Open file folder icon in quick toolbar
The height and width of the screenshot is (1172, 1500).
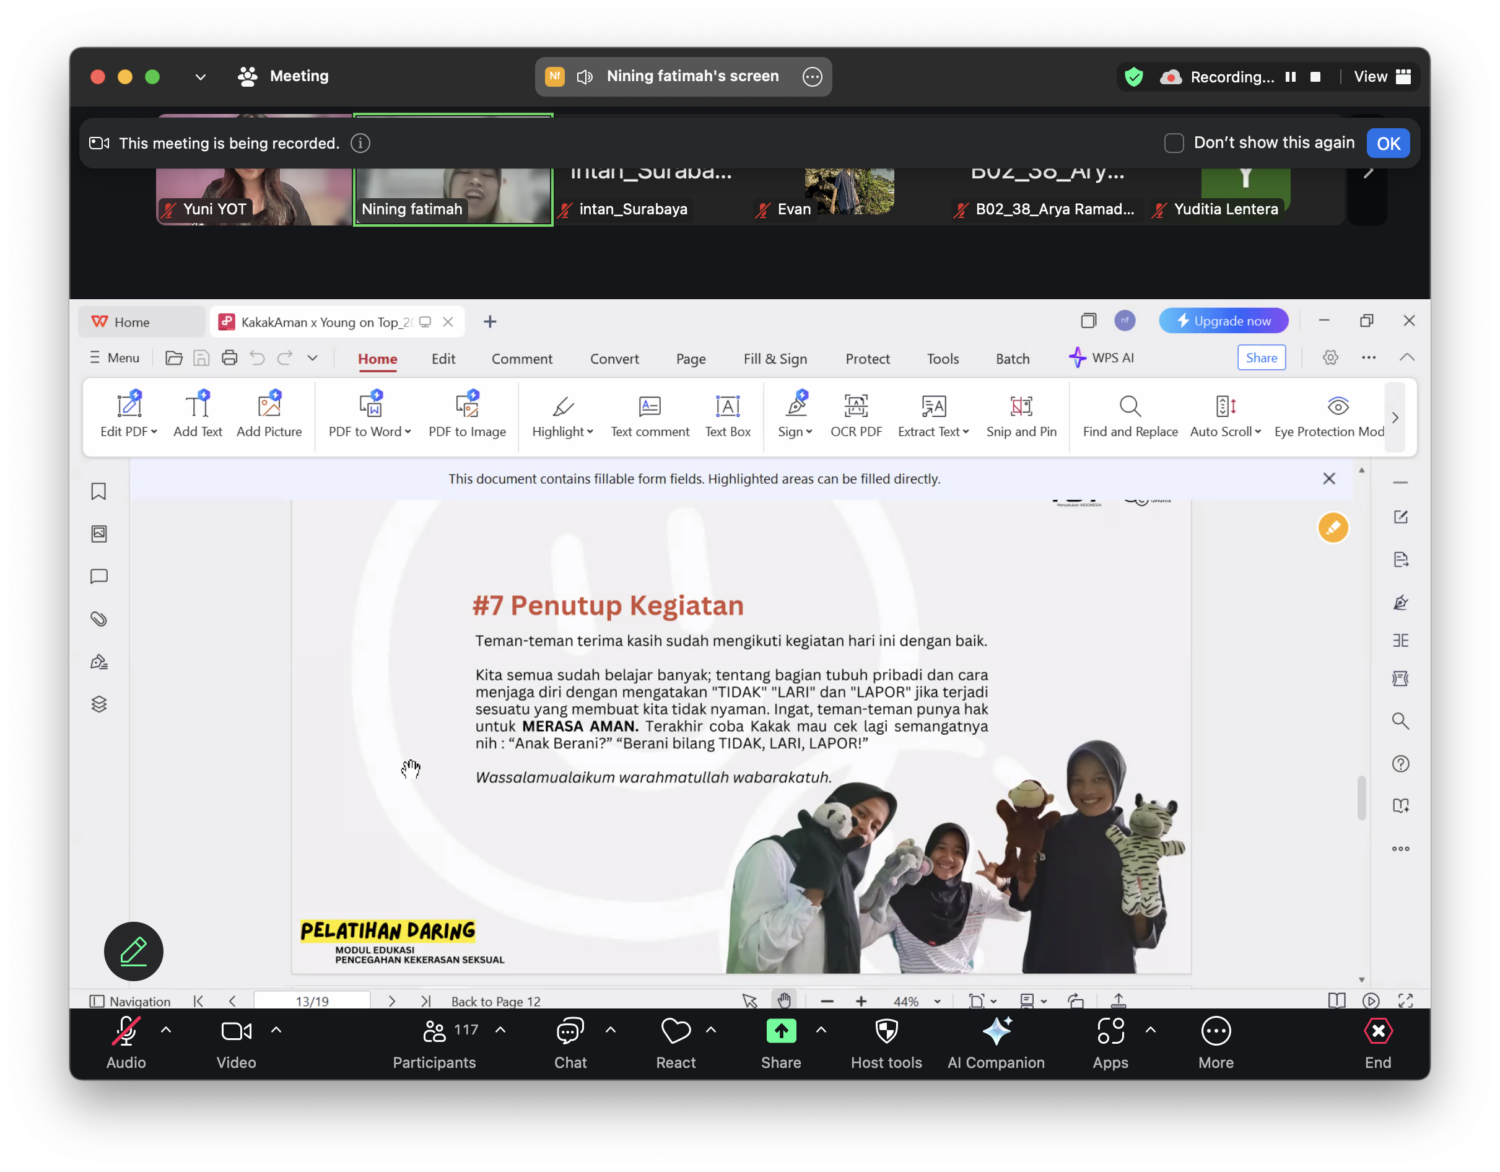click(x=174, y=358)
